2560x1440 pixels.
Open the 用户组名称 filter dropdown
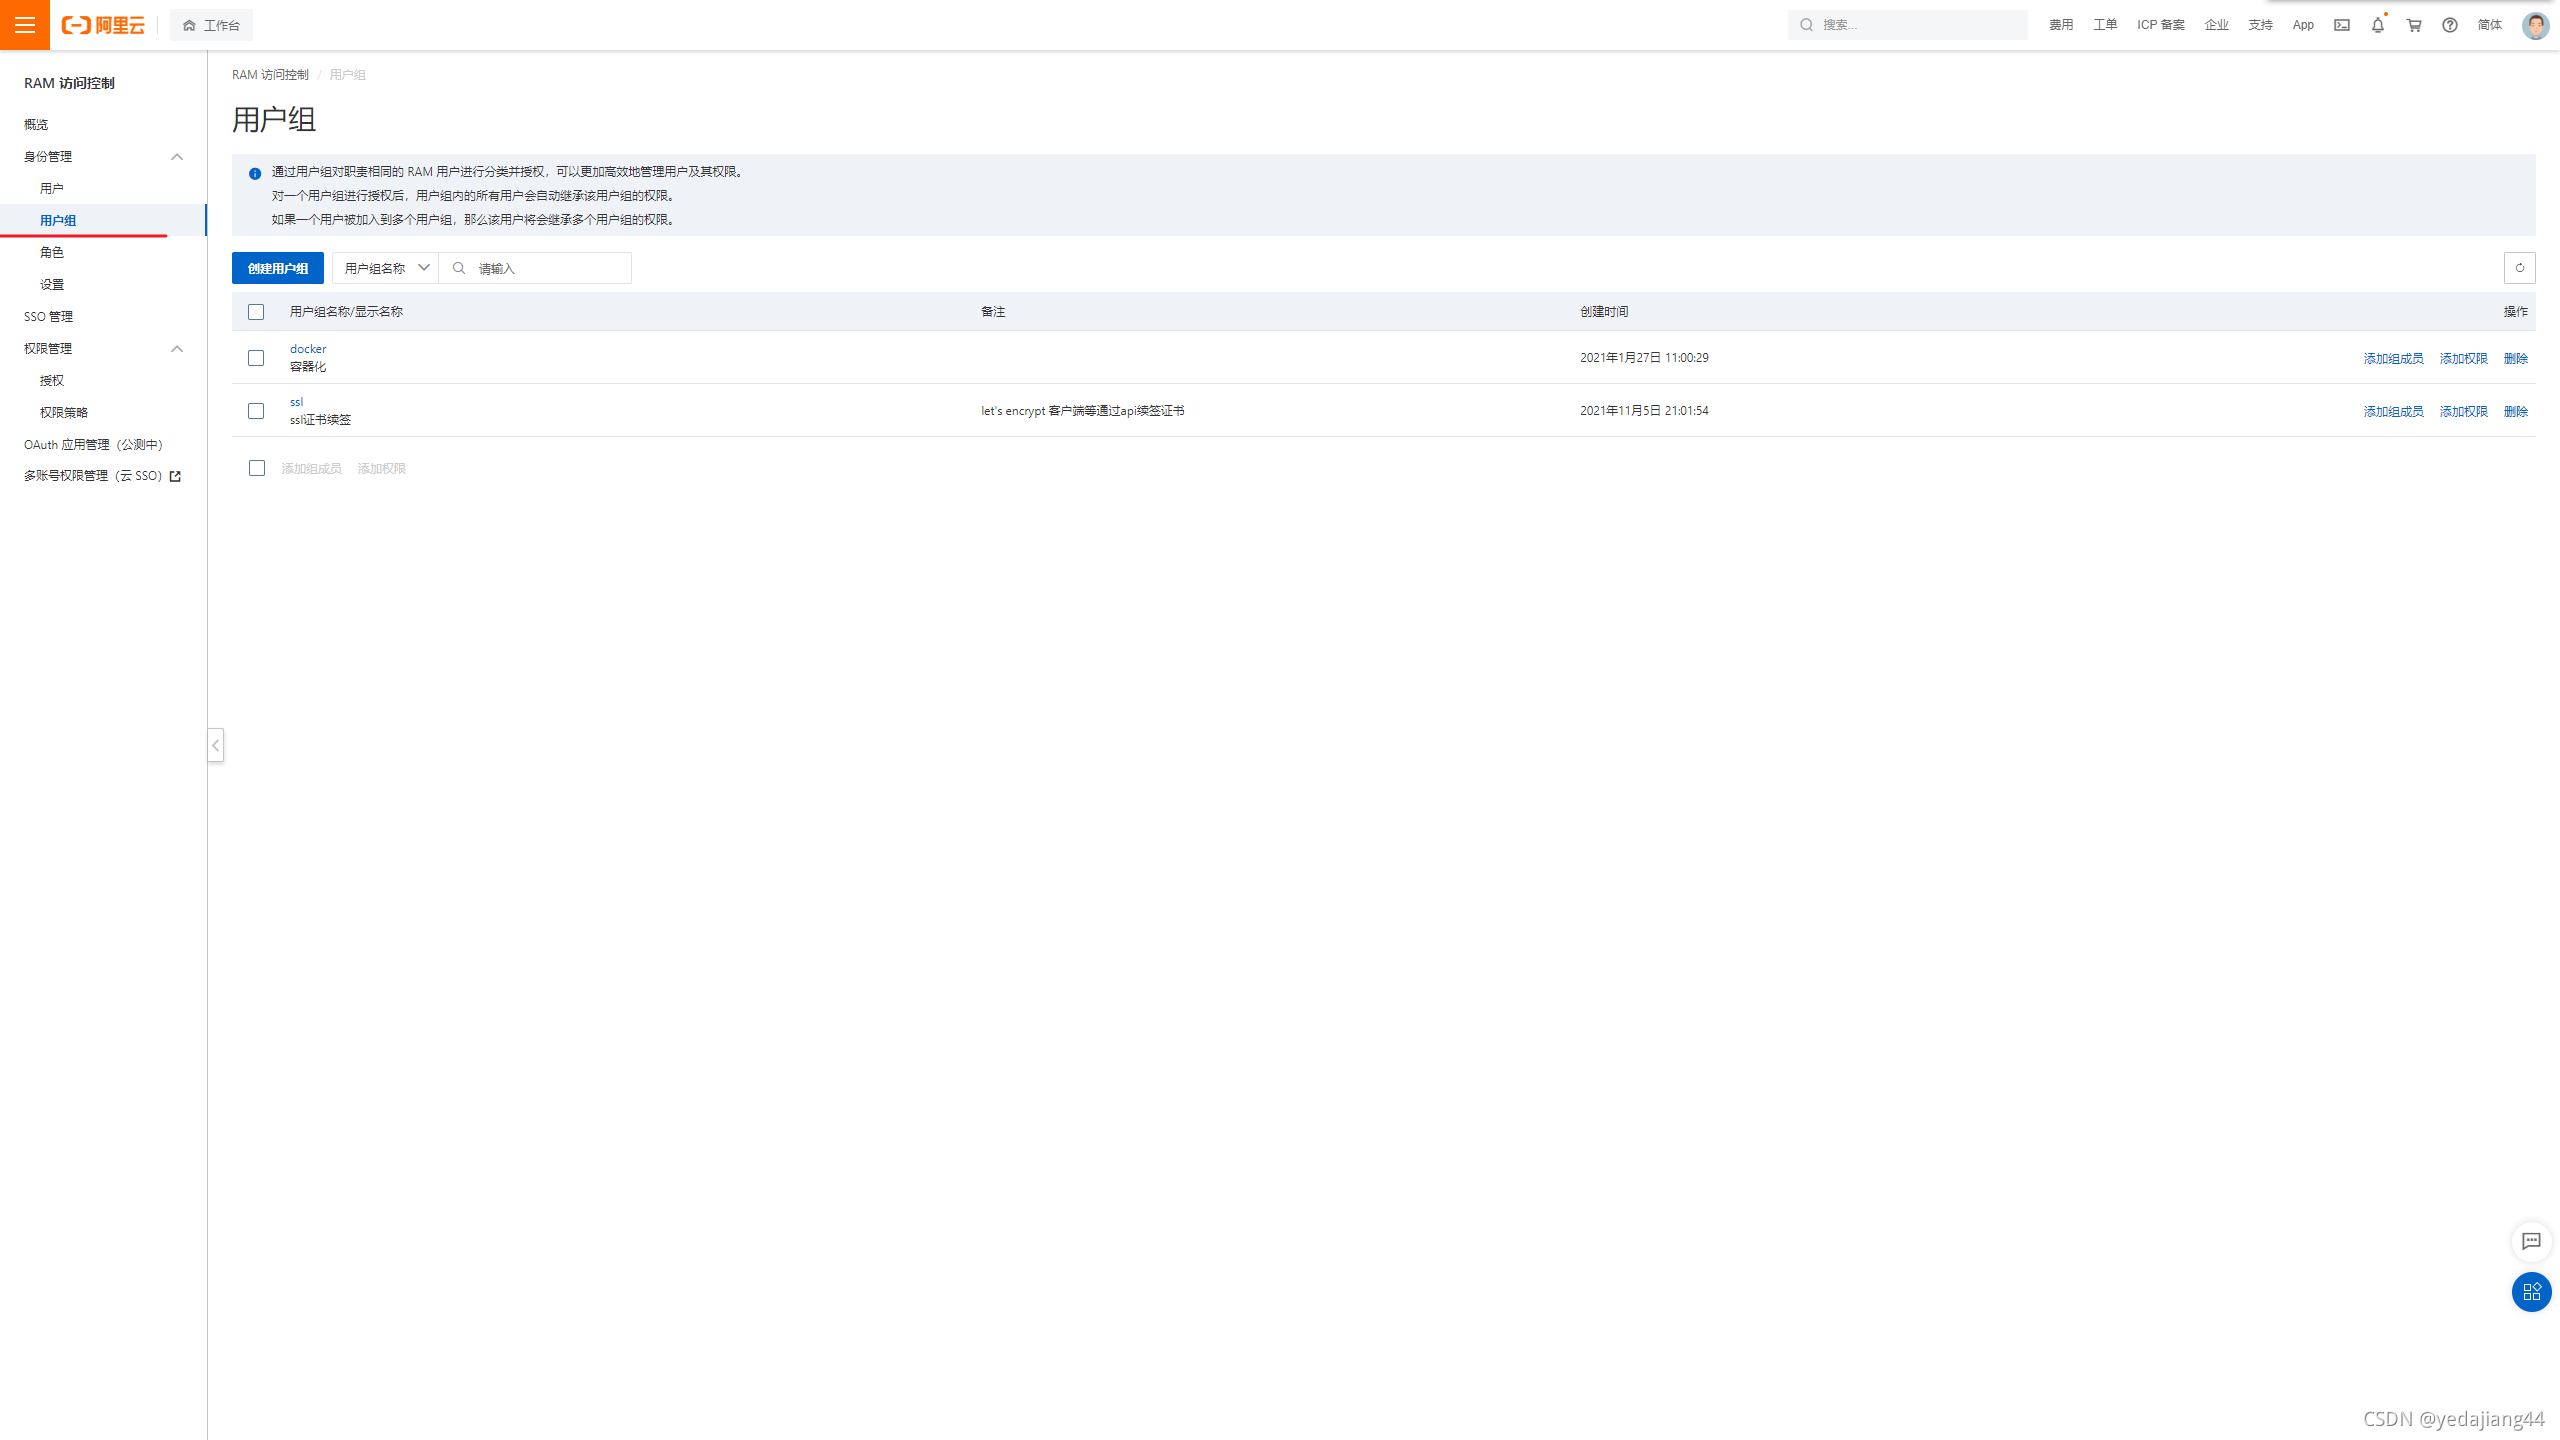(x=386, y=268)
